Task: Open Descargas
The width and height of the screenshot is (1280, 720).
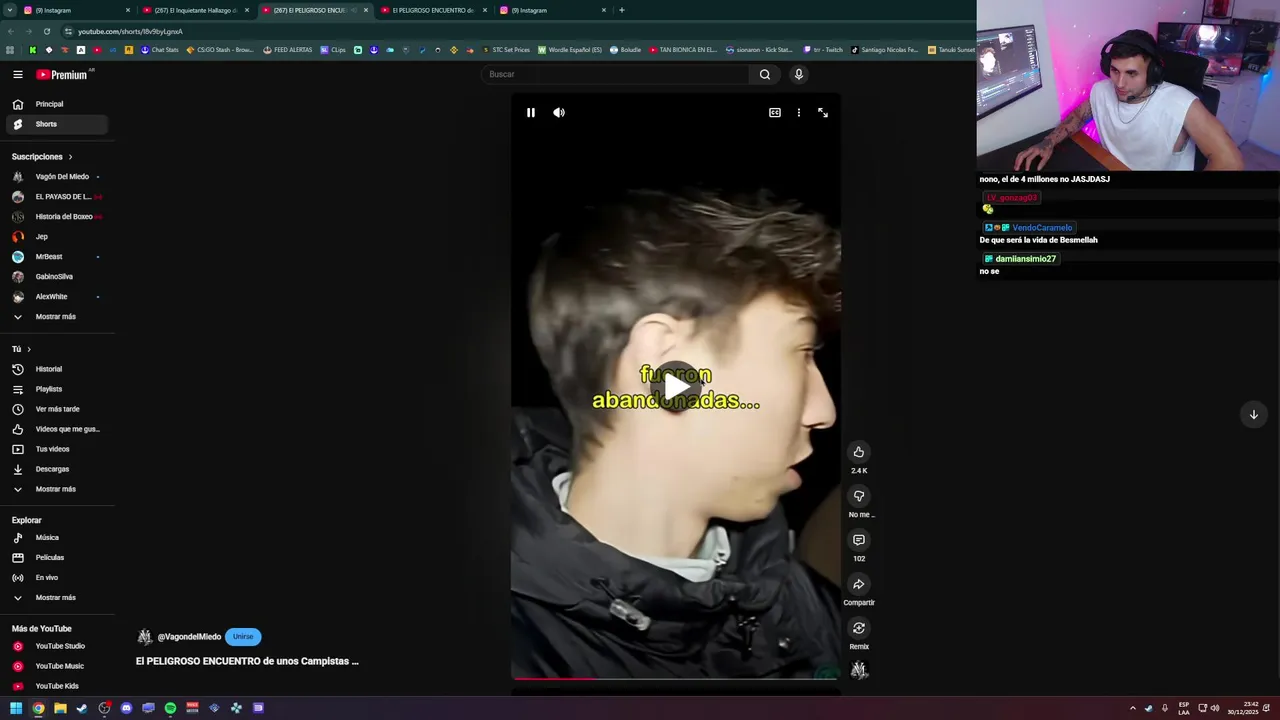Action: coord(57,469)
